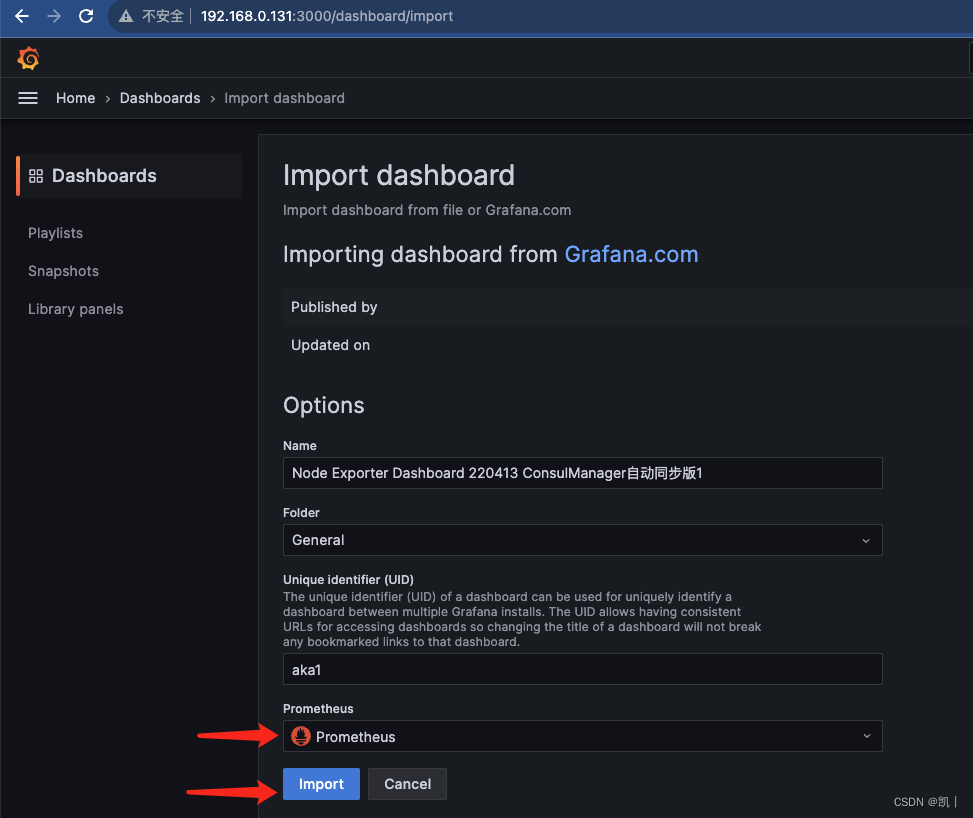
Task: Click the Folder dropdown chevron
Action: pyautogui.click(x=866, y=541)
